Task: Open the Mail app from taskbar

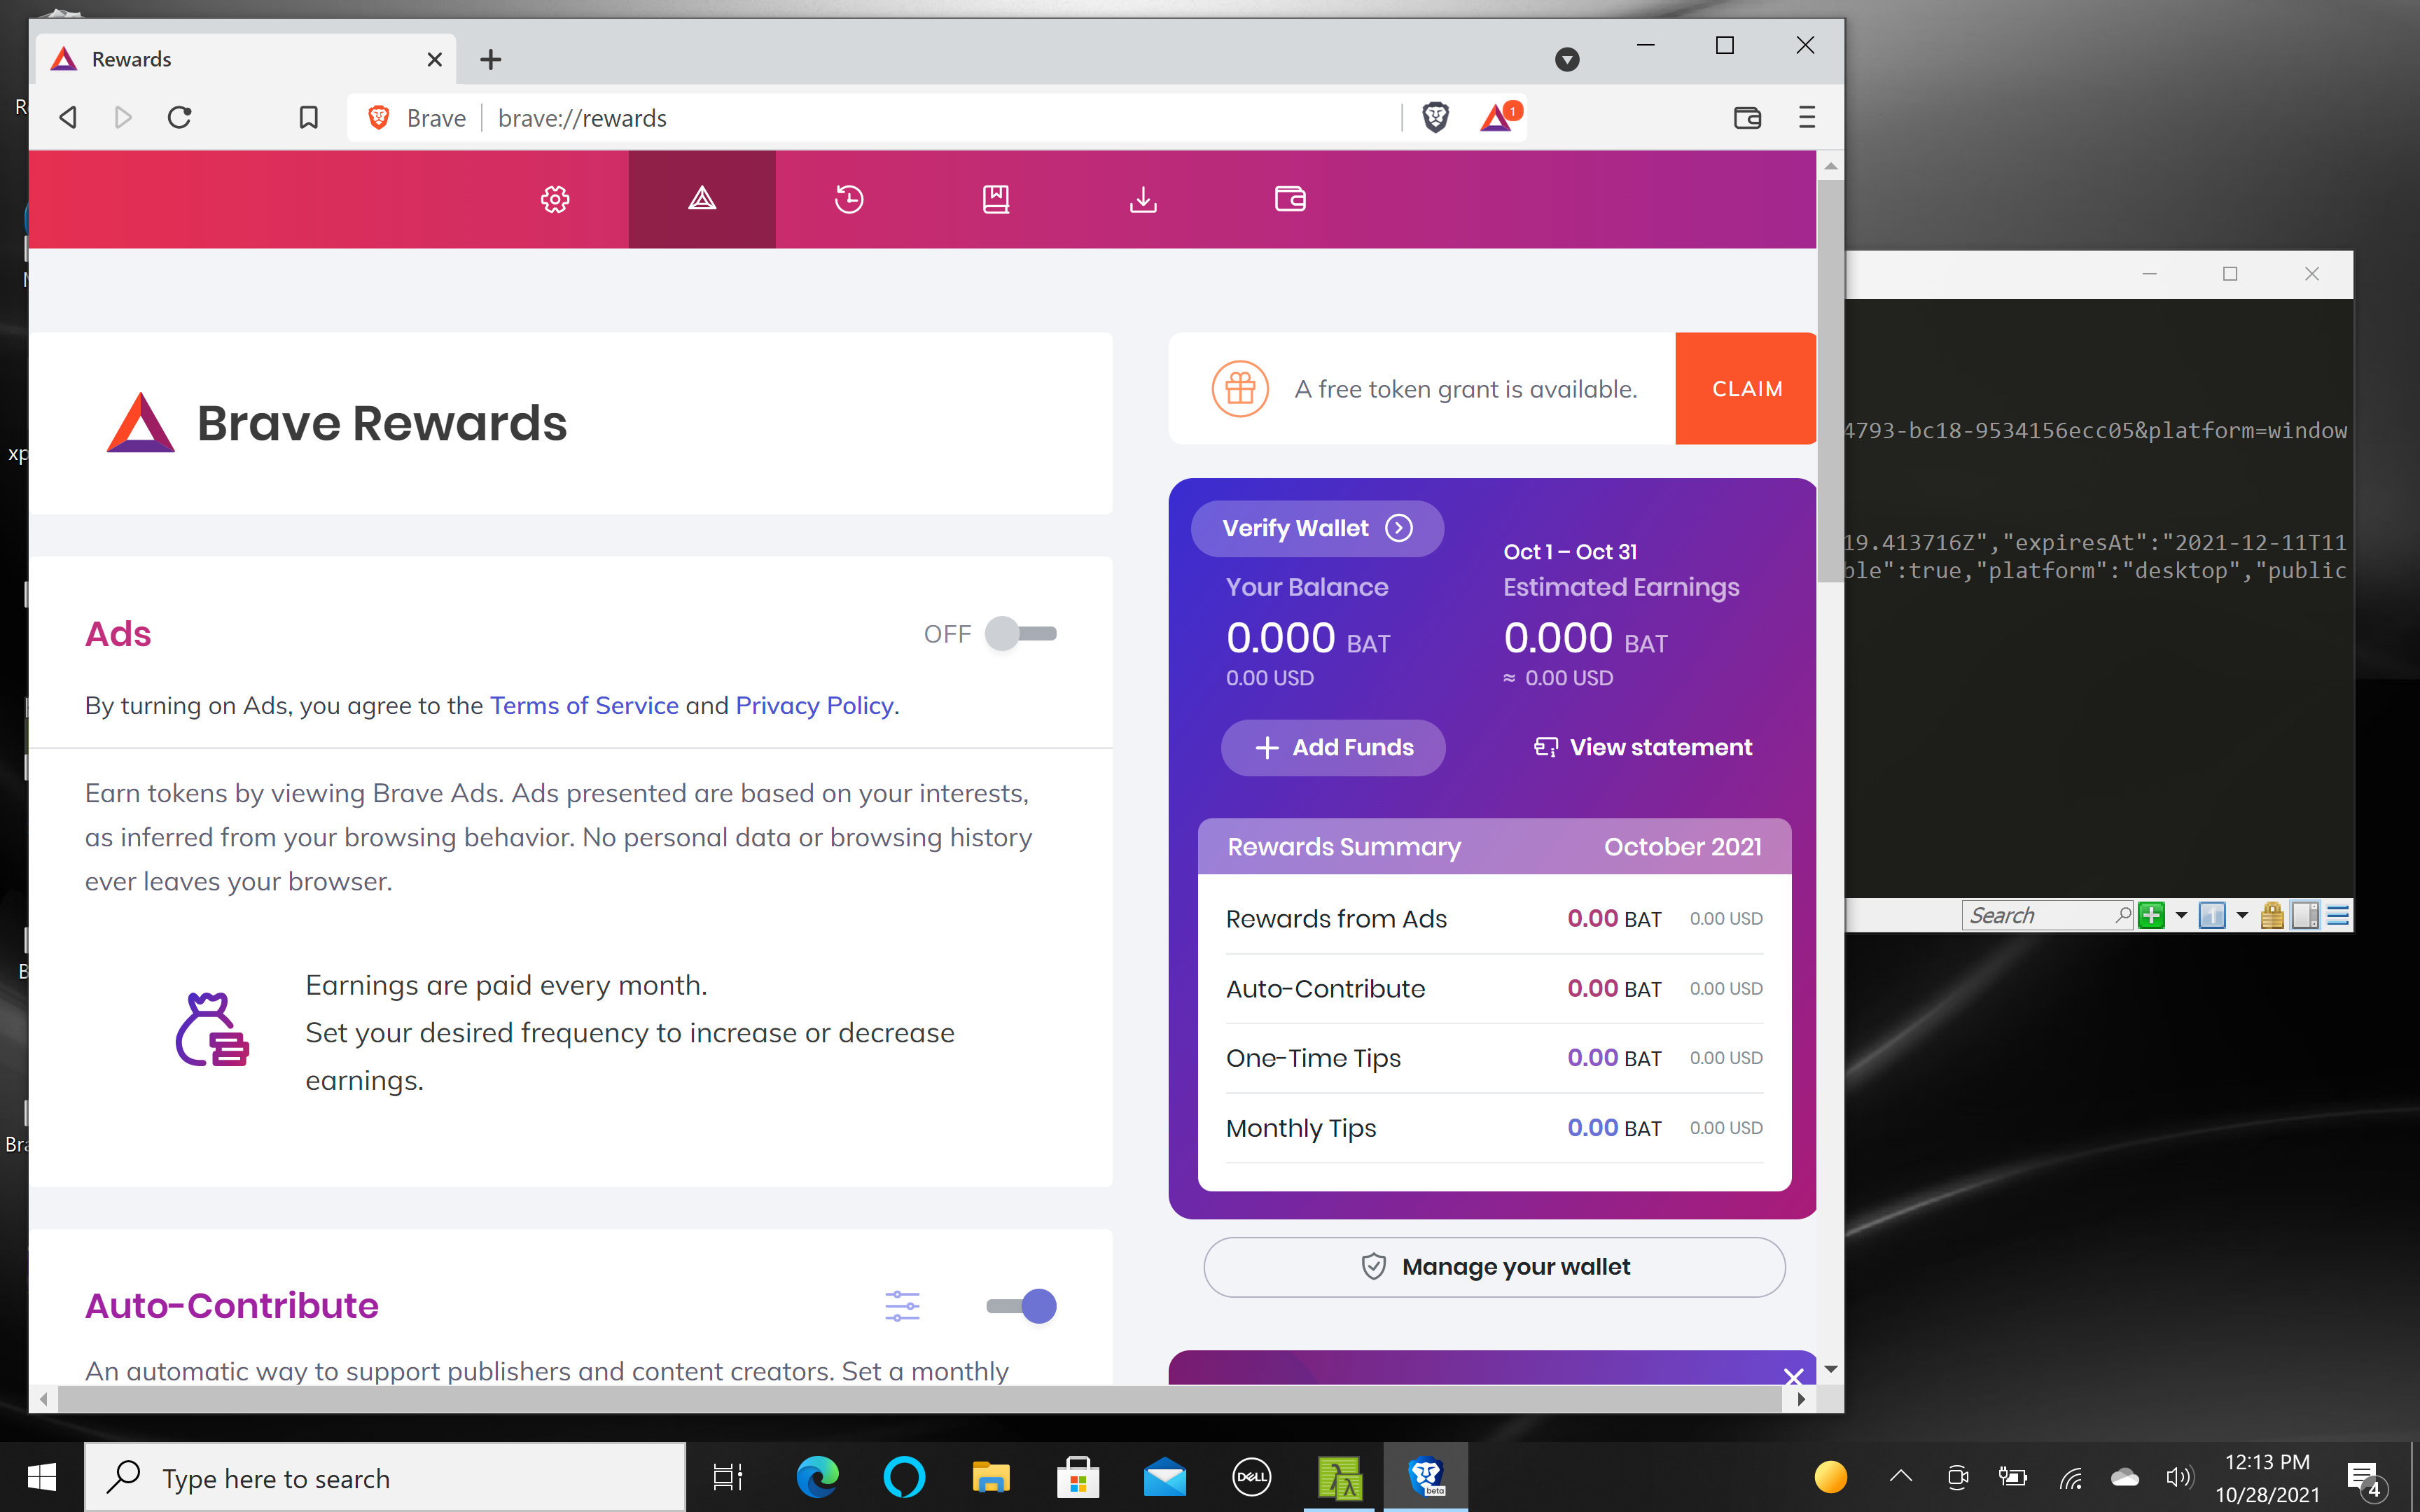Action: 1165,1477
